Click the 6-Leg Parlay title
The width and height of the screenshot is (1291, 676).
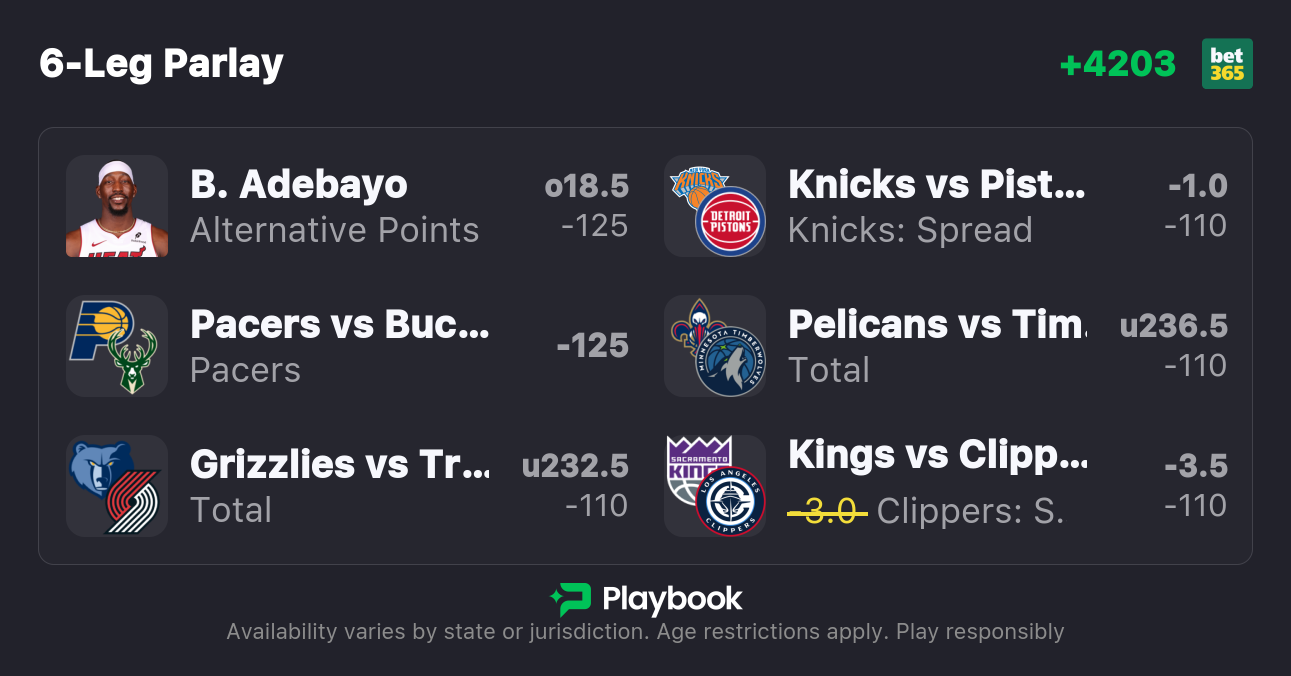click(162, 64)
